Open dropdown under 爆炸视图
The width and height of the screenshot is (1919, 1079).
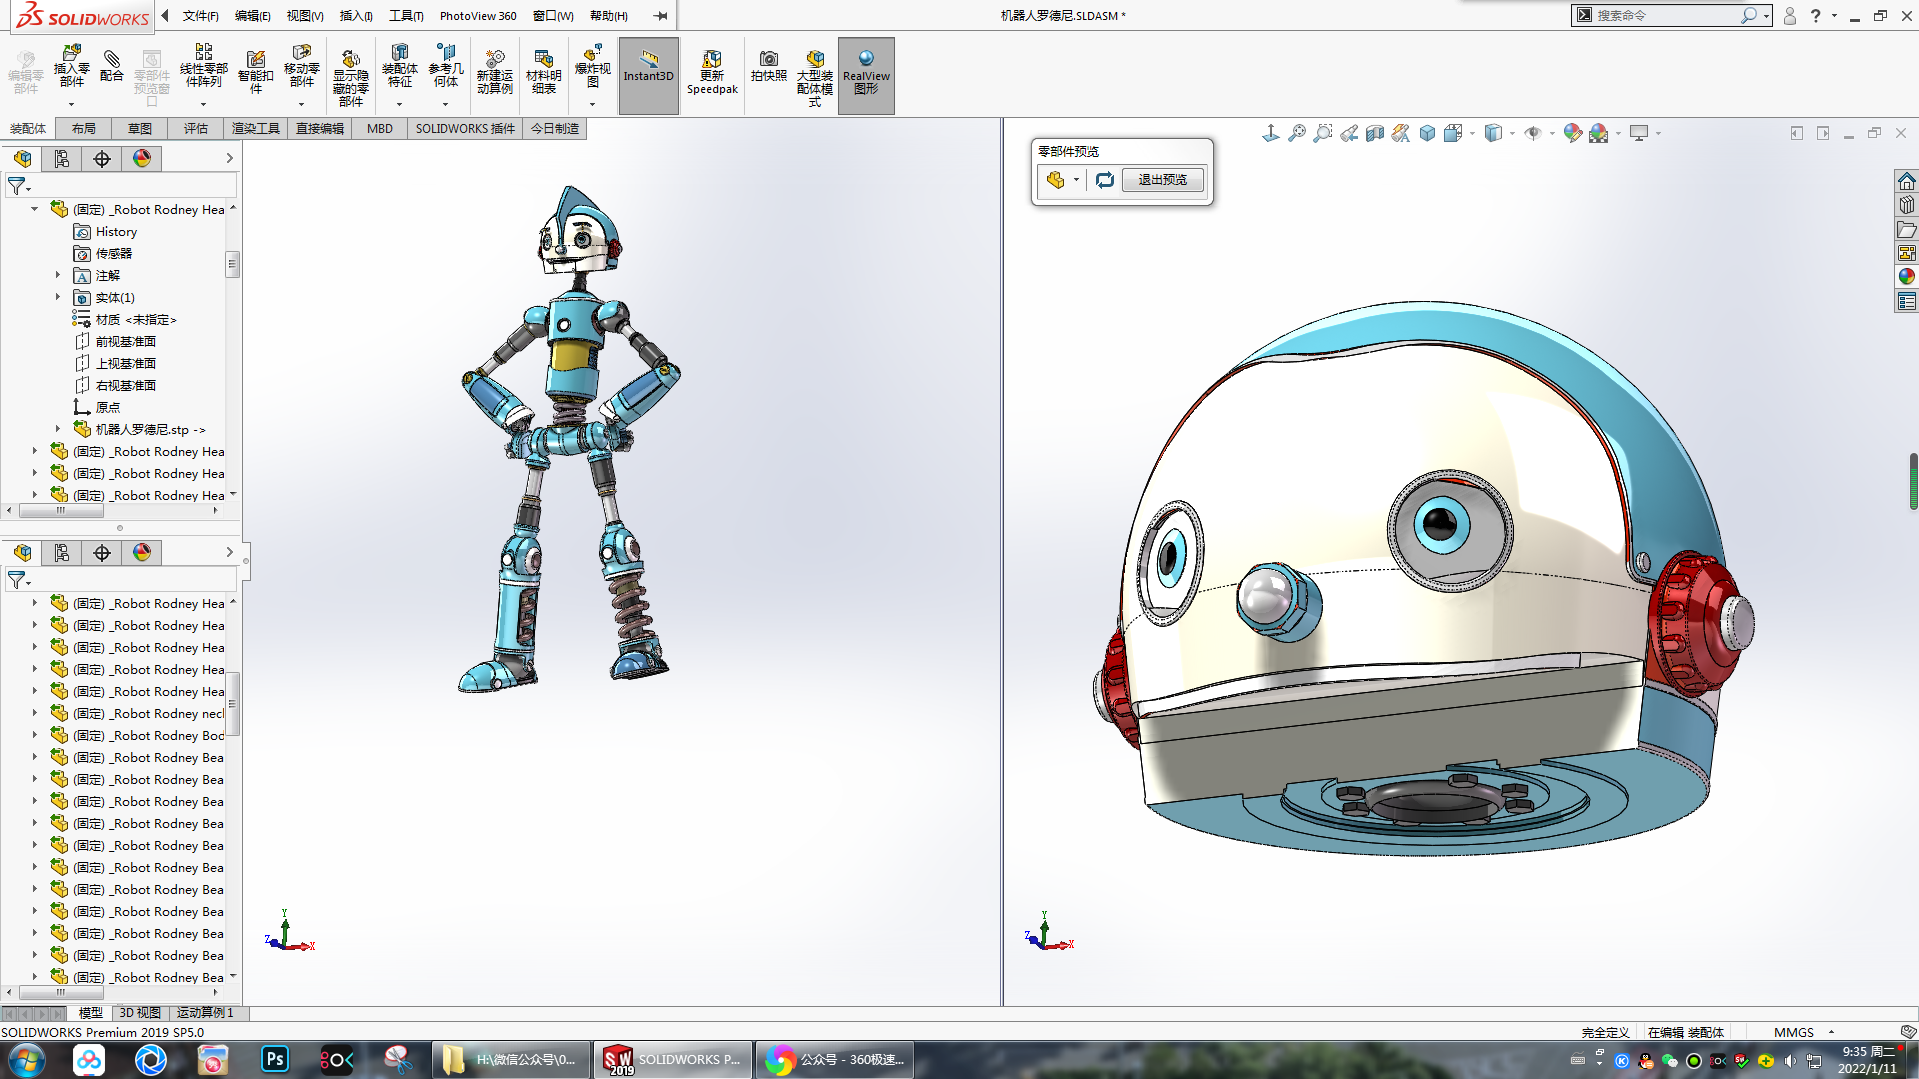[592, 104]
